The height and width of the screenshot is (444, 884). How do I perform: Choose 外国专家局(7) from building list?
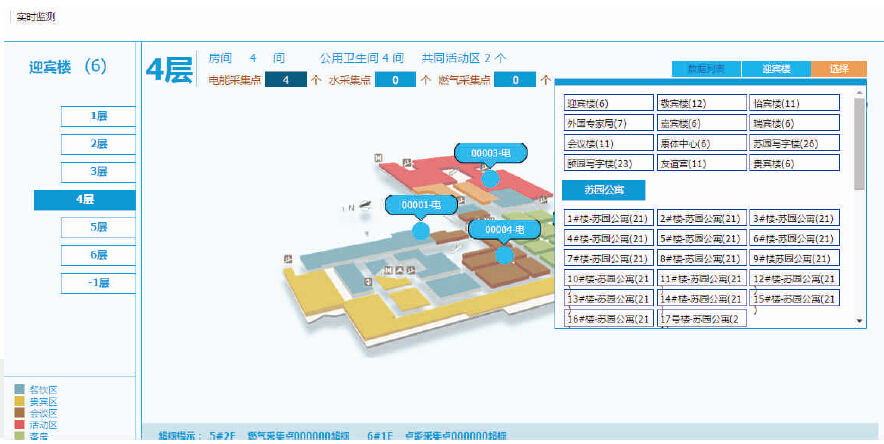[607, 123]
